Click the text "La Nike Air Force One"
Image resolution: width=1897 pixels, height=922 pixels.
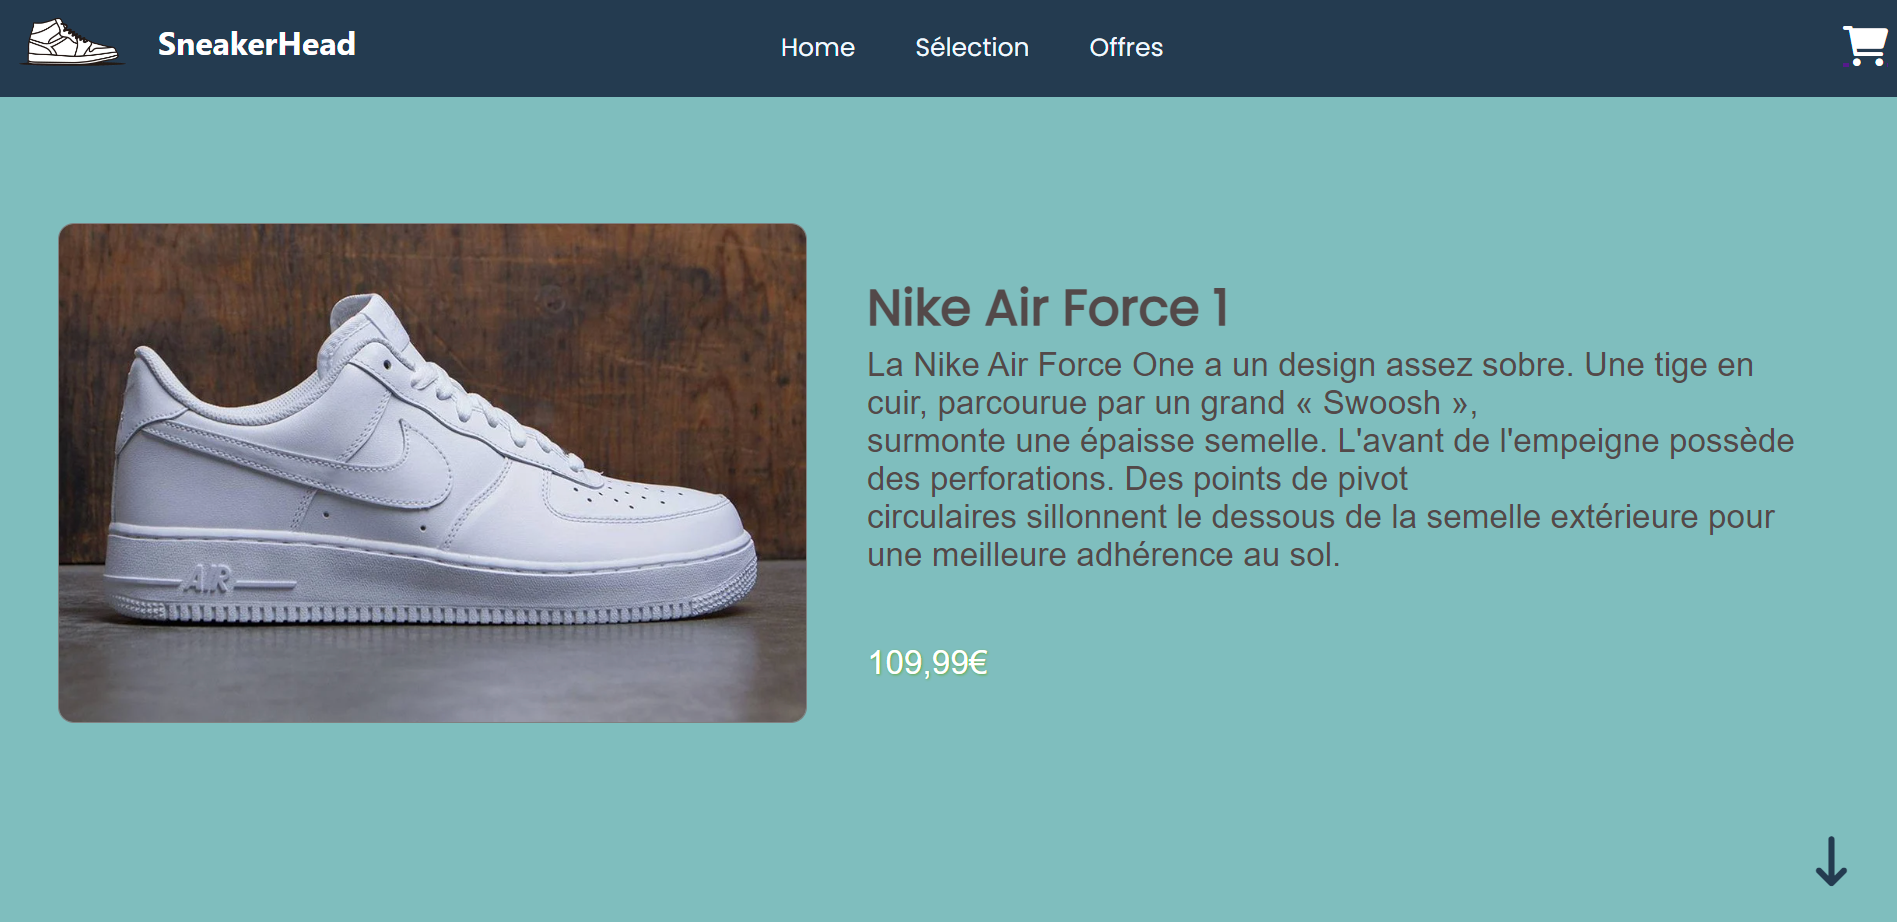pyautogui.click(x=1030, y=365)
